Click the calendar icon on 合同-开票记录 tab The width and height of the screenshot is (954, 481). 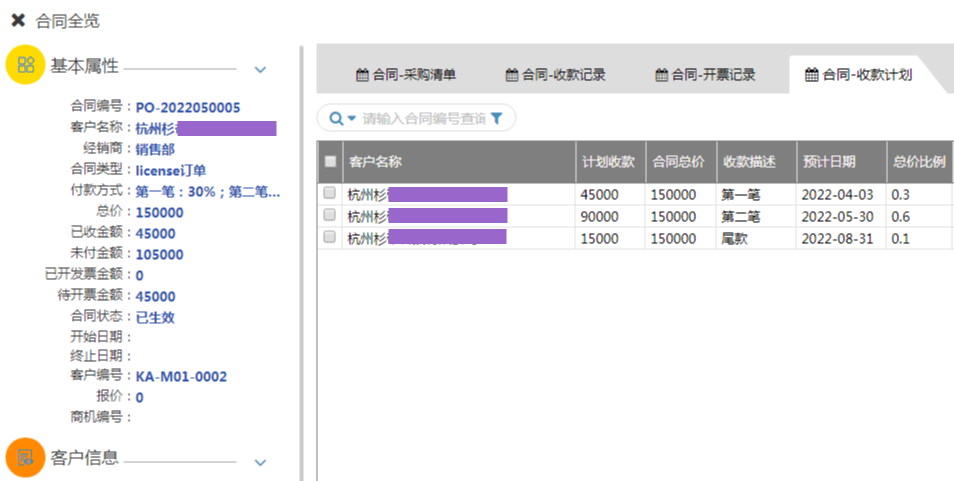(x=661, y=74)
